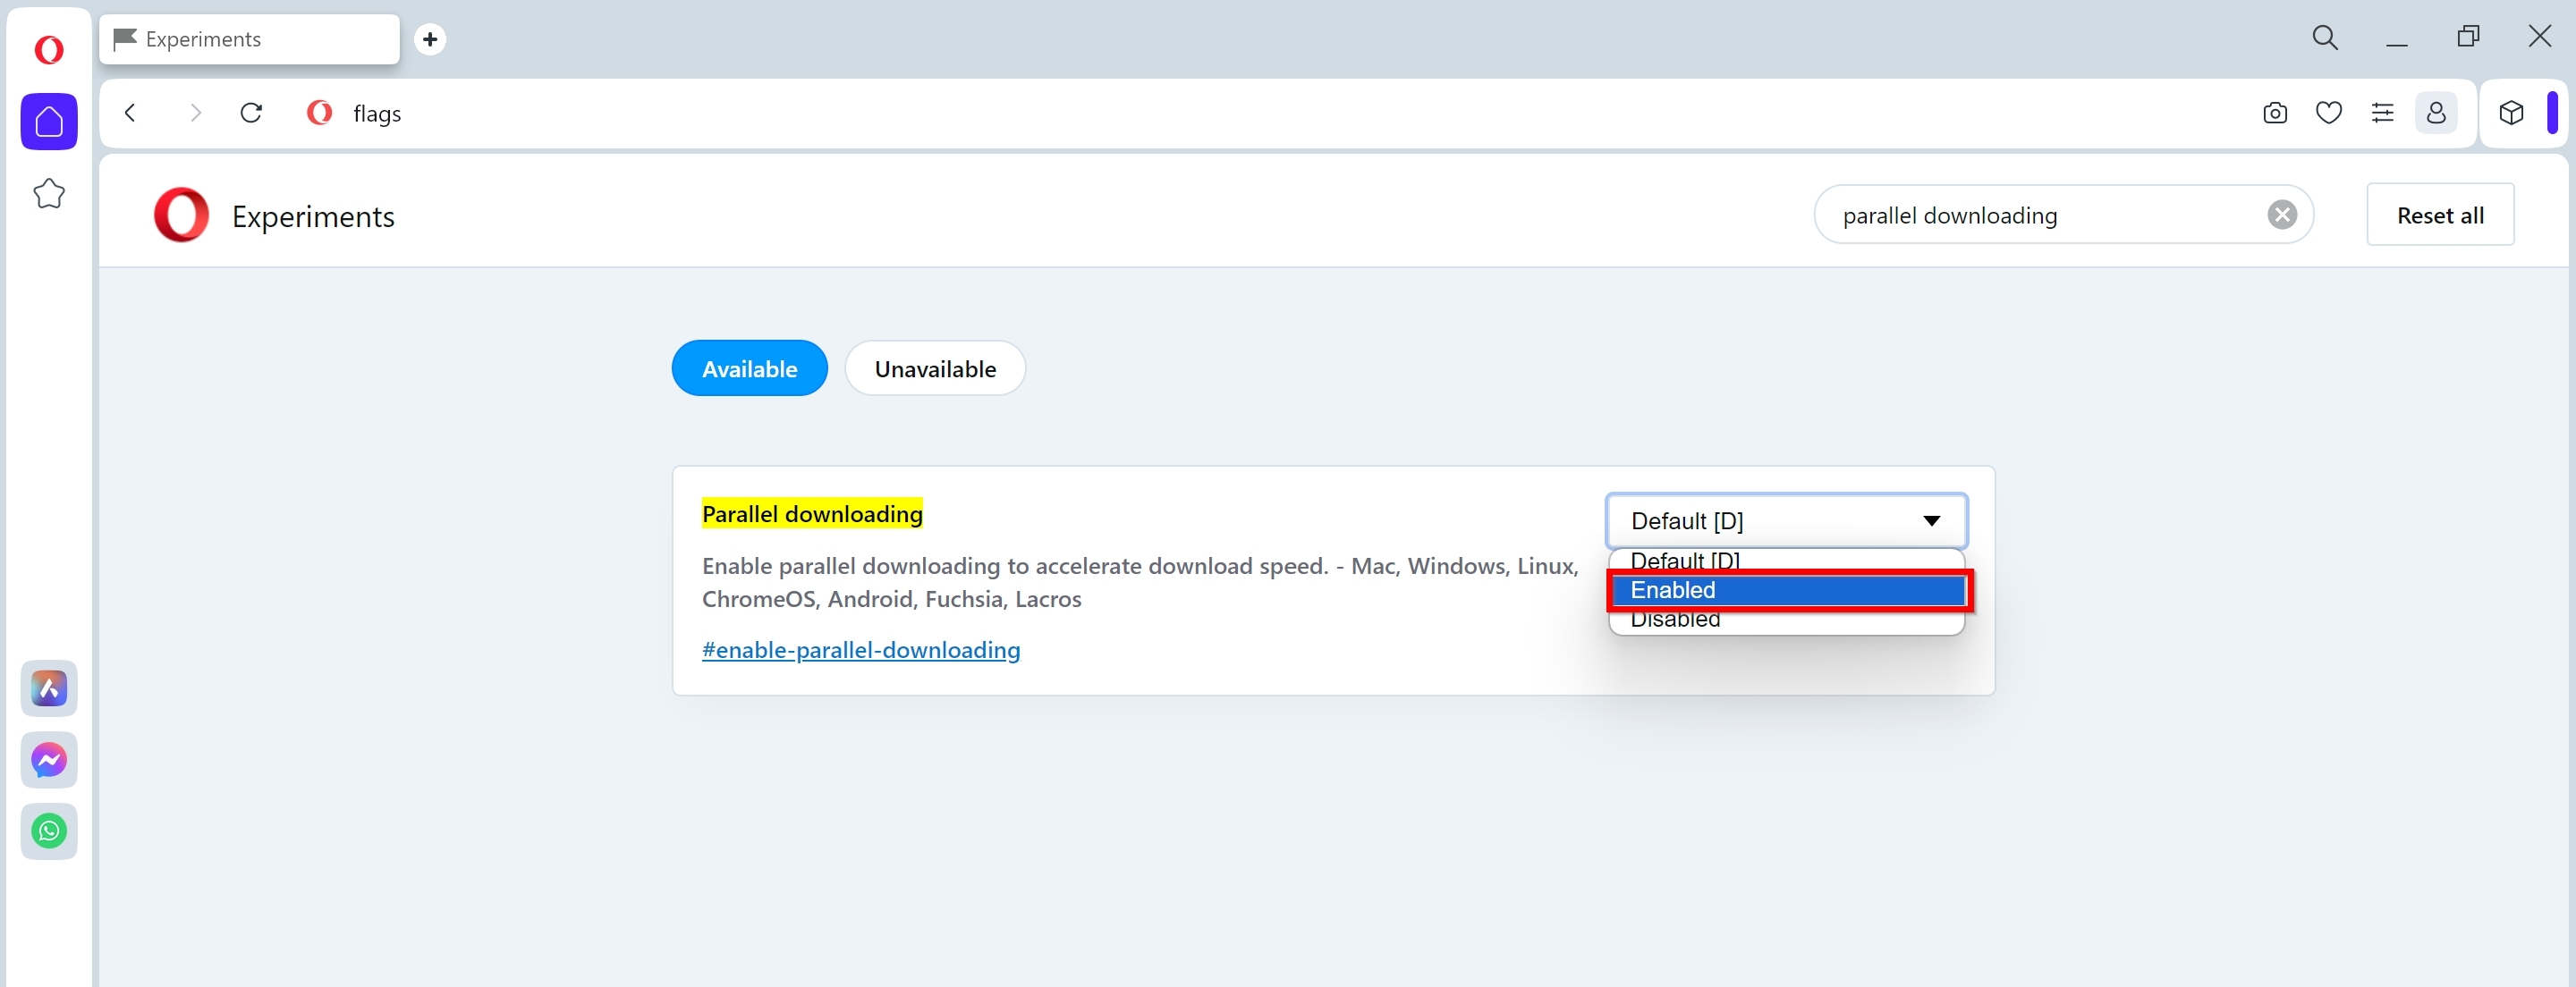Screen dimensions: 2576x987
Task: Reload the flags page
Action: pos(252,113)
